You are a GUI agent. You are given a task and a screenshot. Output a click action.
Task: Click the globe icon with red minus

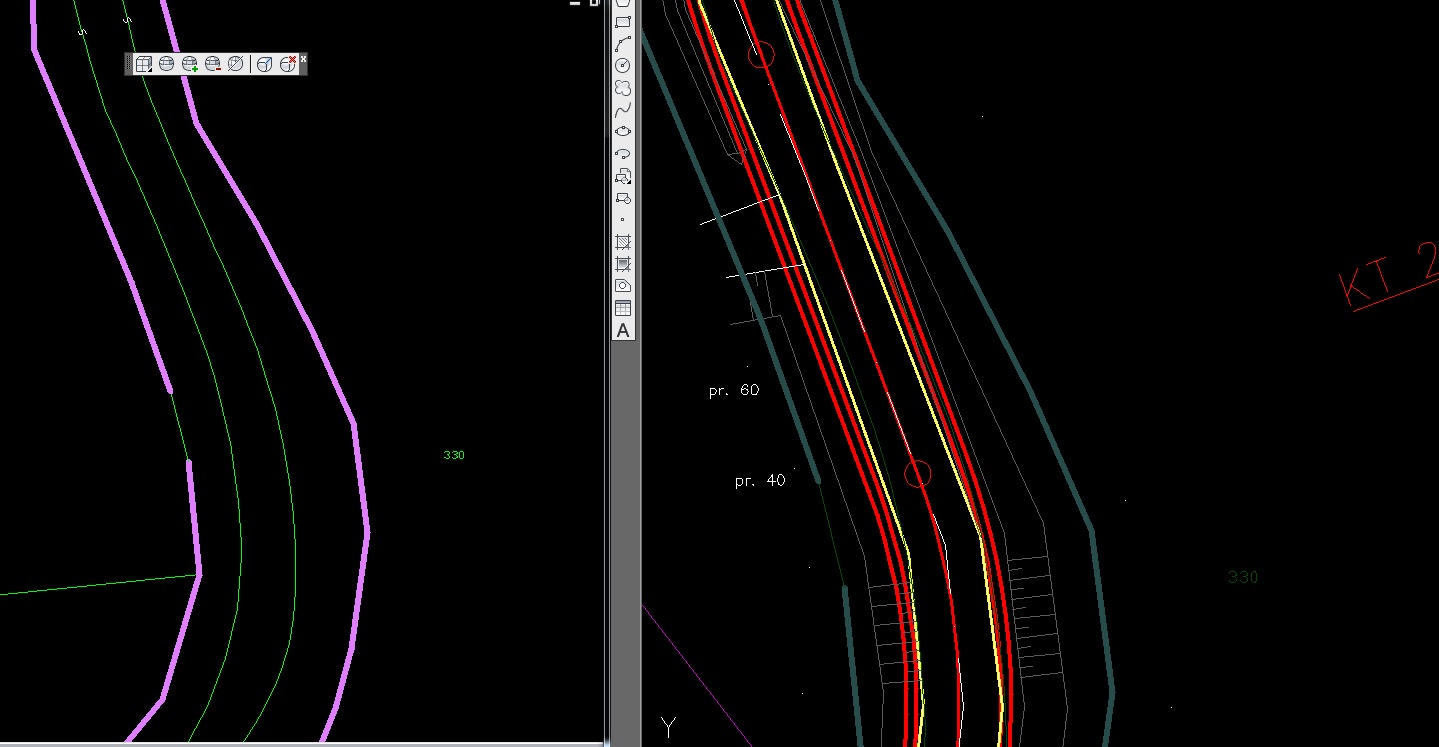pos(213,64)
